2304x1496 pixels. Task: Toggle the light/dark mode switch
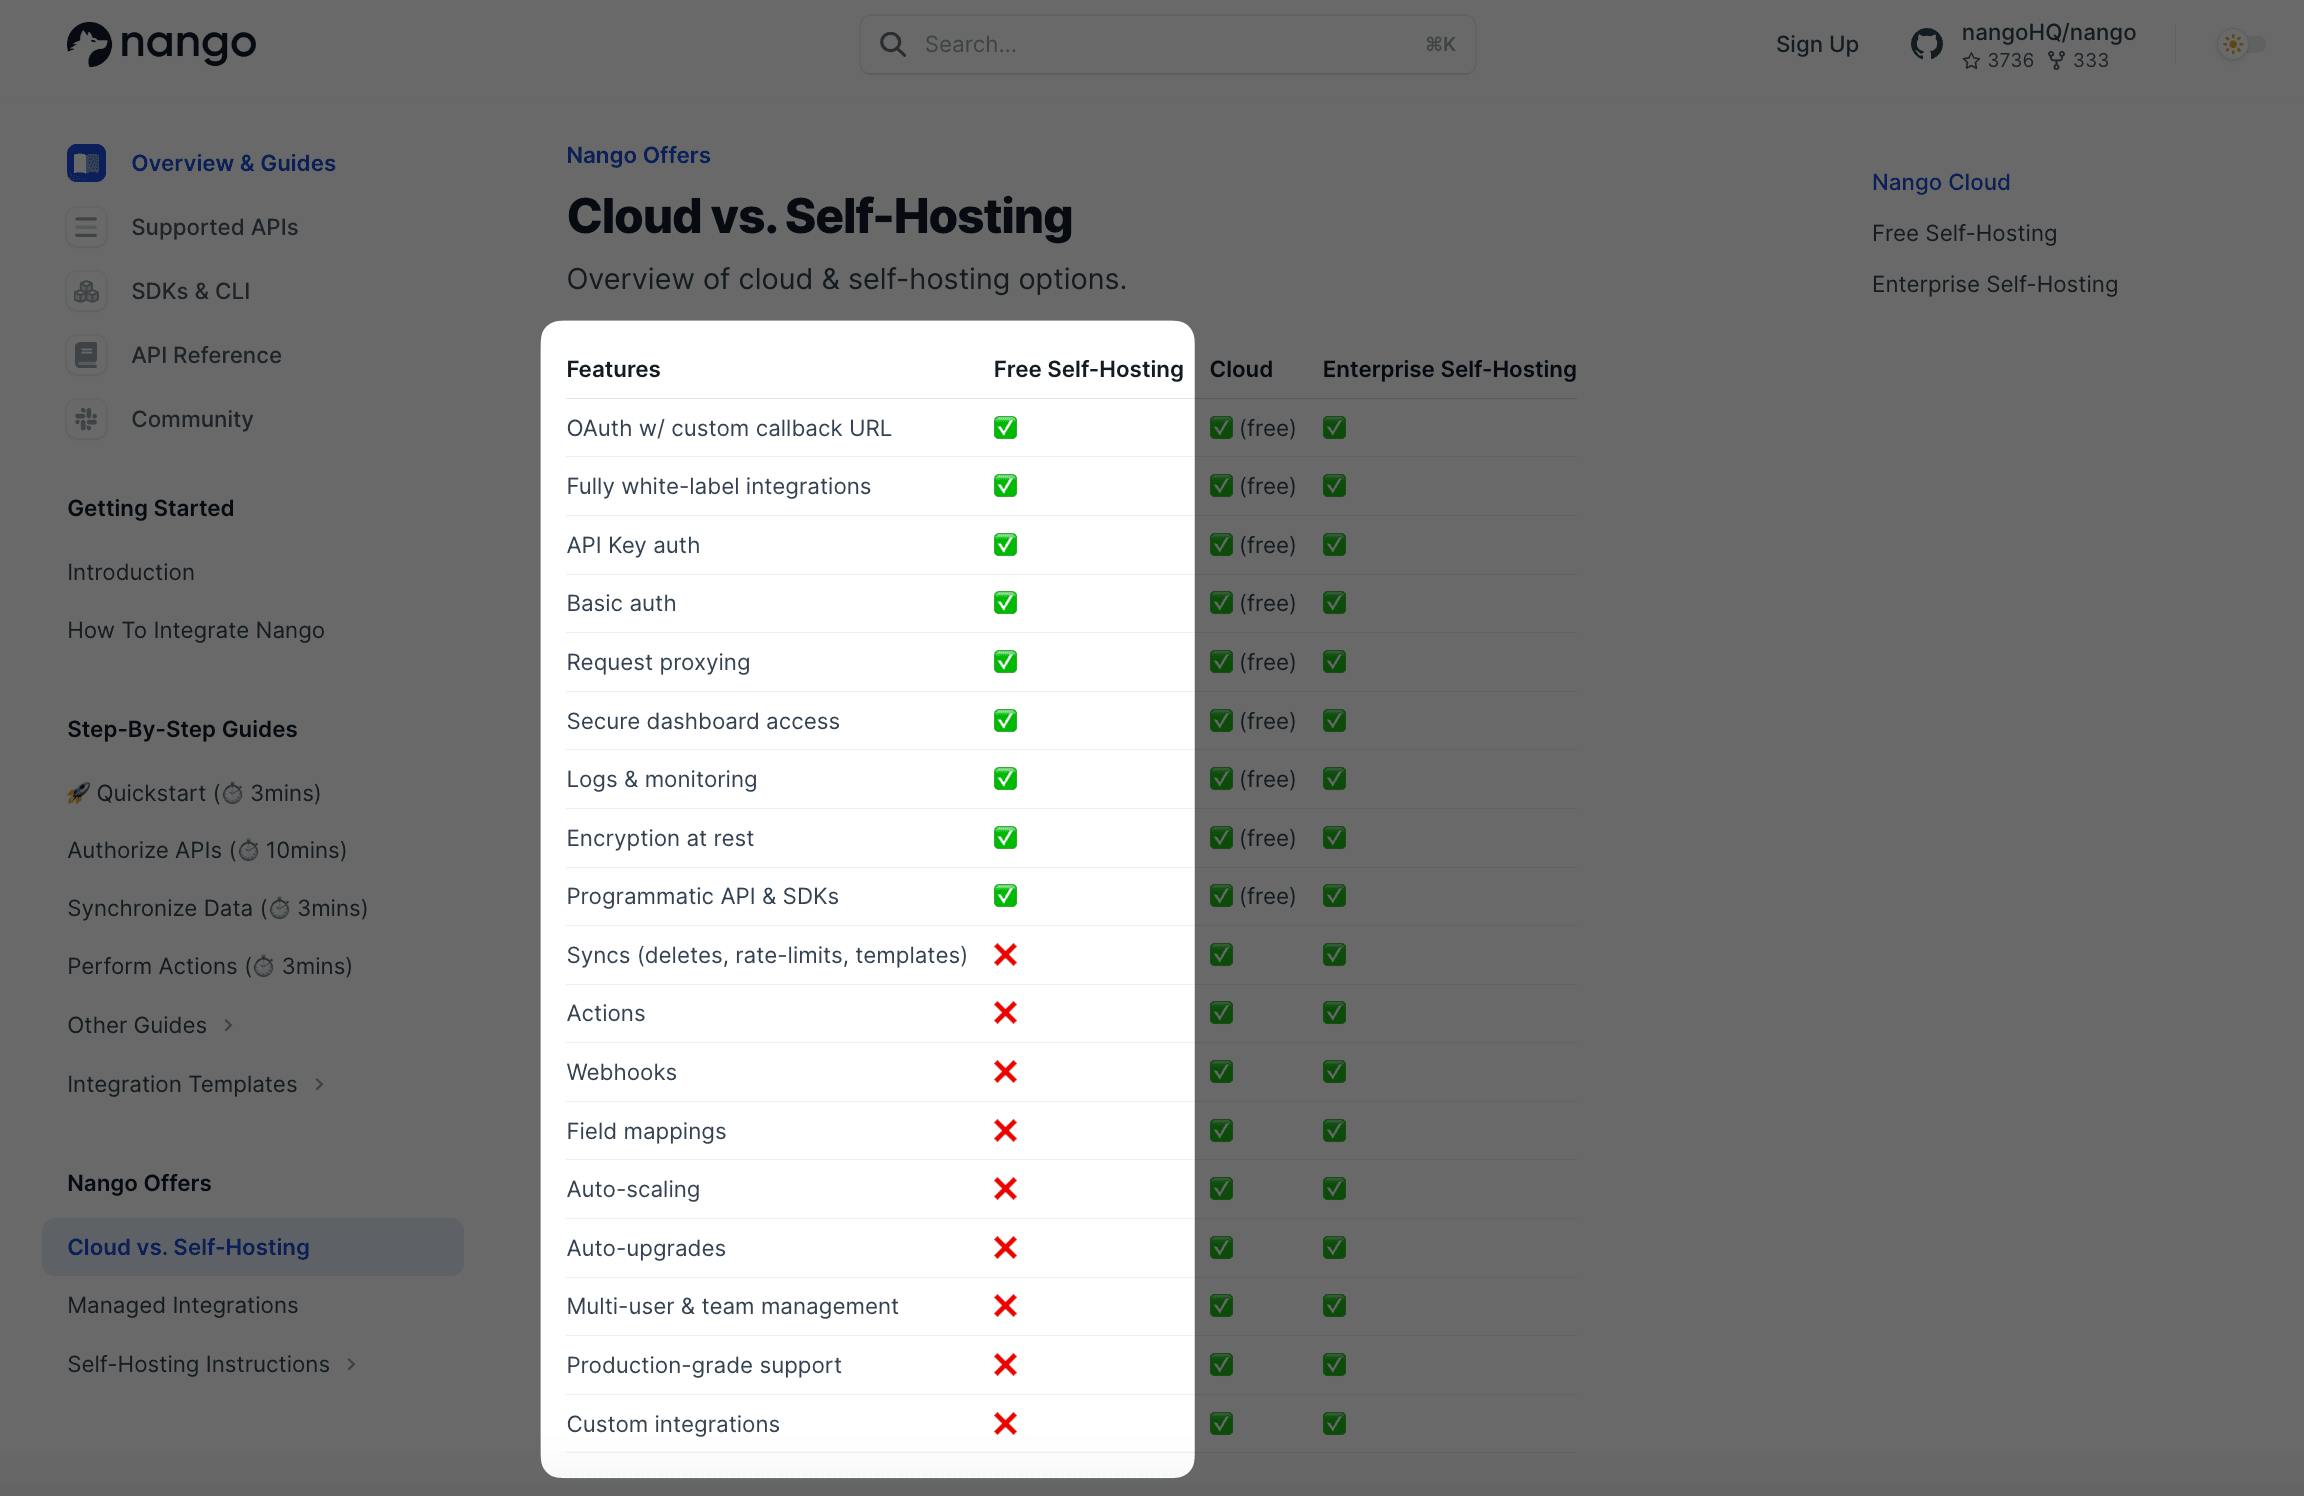2241,44
